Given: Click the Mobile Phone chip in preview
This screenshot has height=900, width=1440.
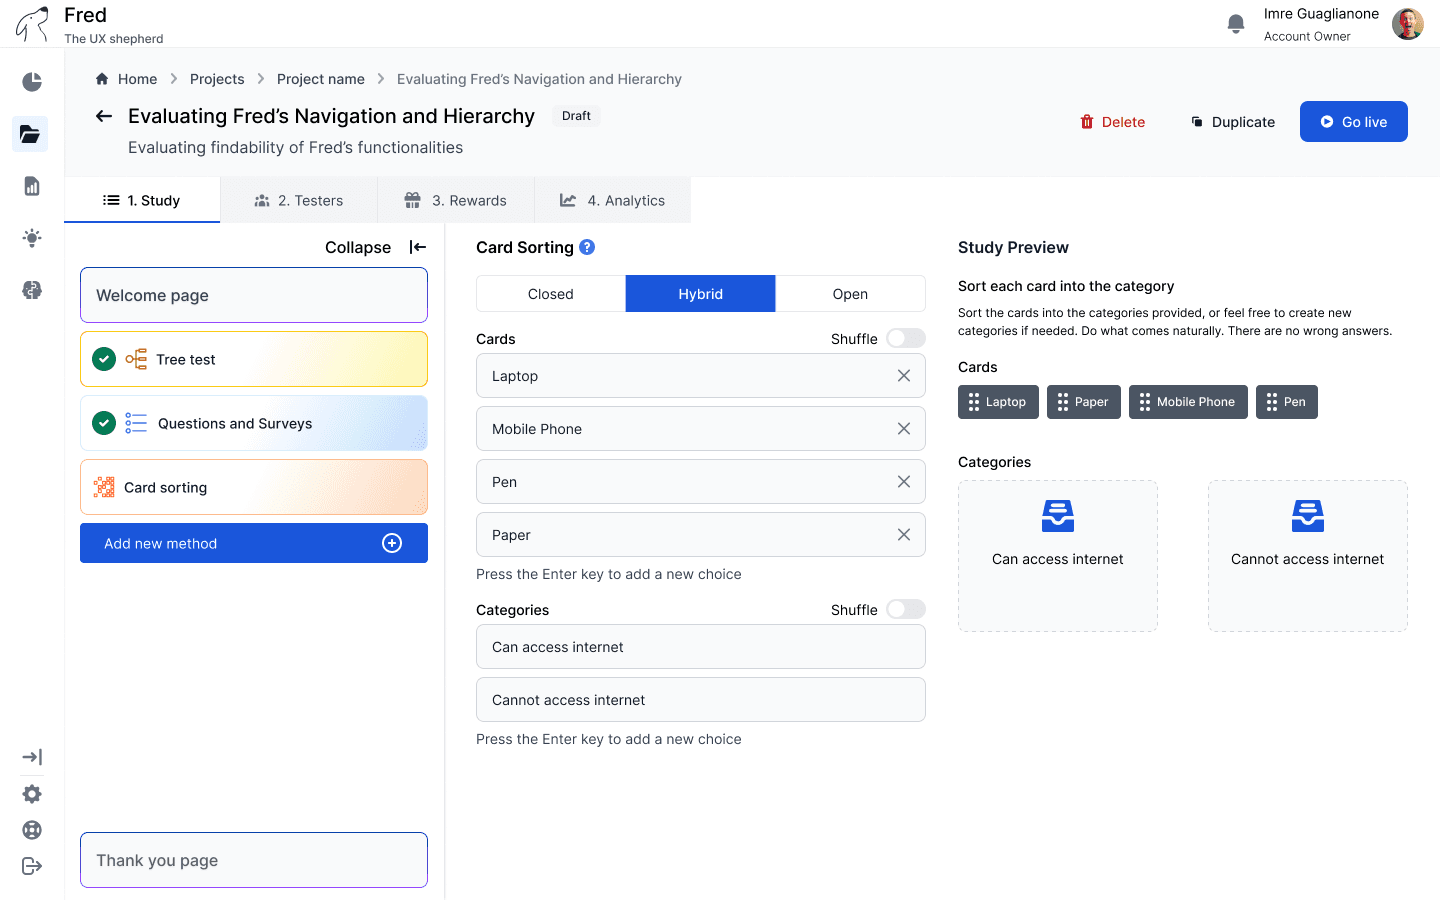Looking at the screenshot, I should [1188, 402].
